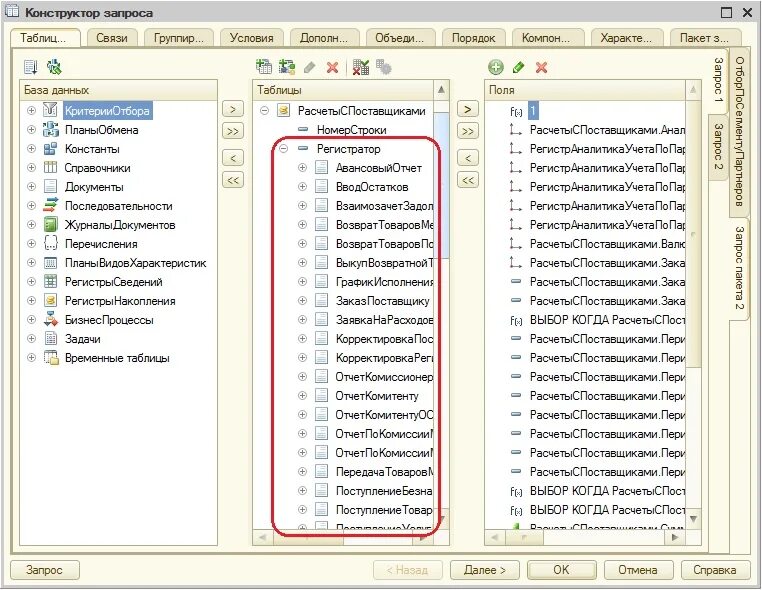Click the green pencil edit field icon above Поля
762x590 pixels.
(519, 67)
